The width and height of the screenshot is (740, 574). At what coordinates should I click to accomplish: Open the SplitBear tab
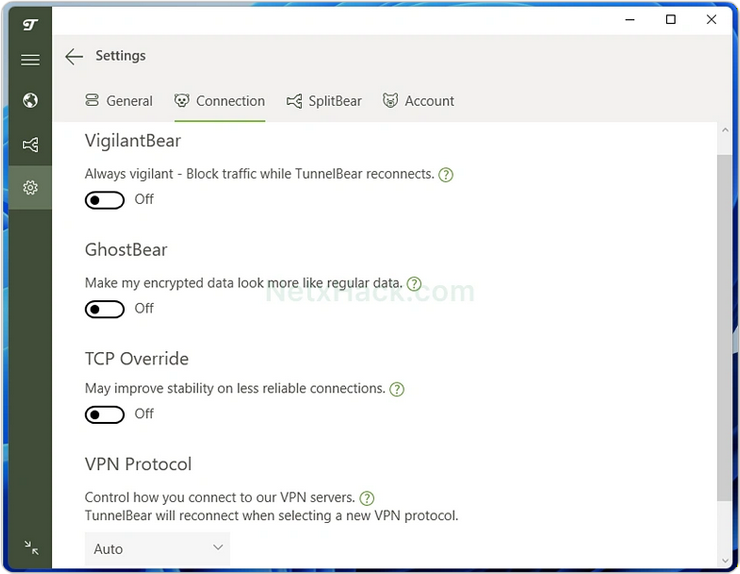324,101
